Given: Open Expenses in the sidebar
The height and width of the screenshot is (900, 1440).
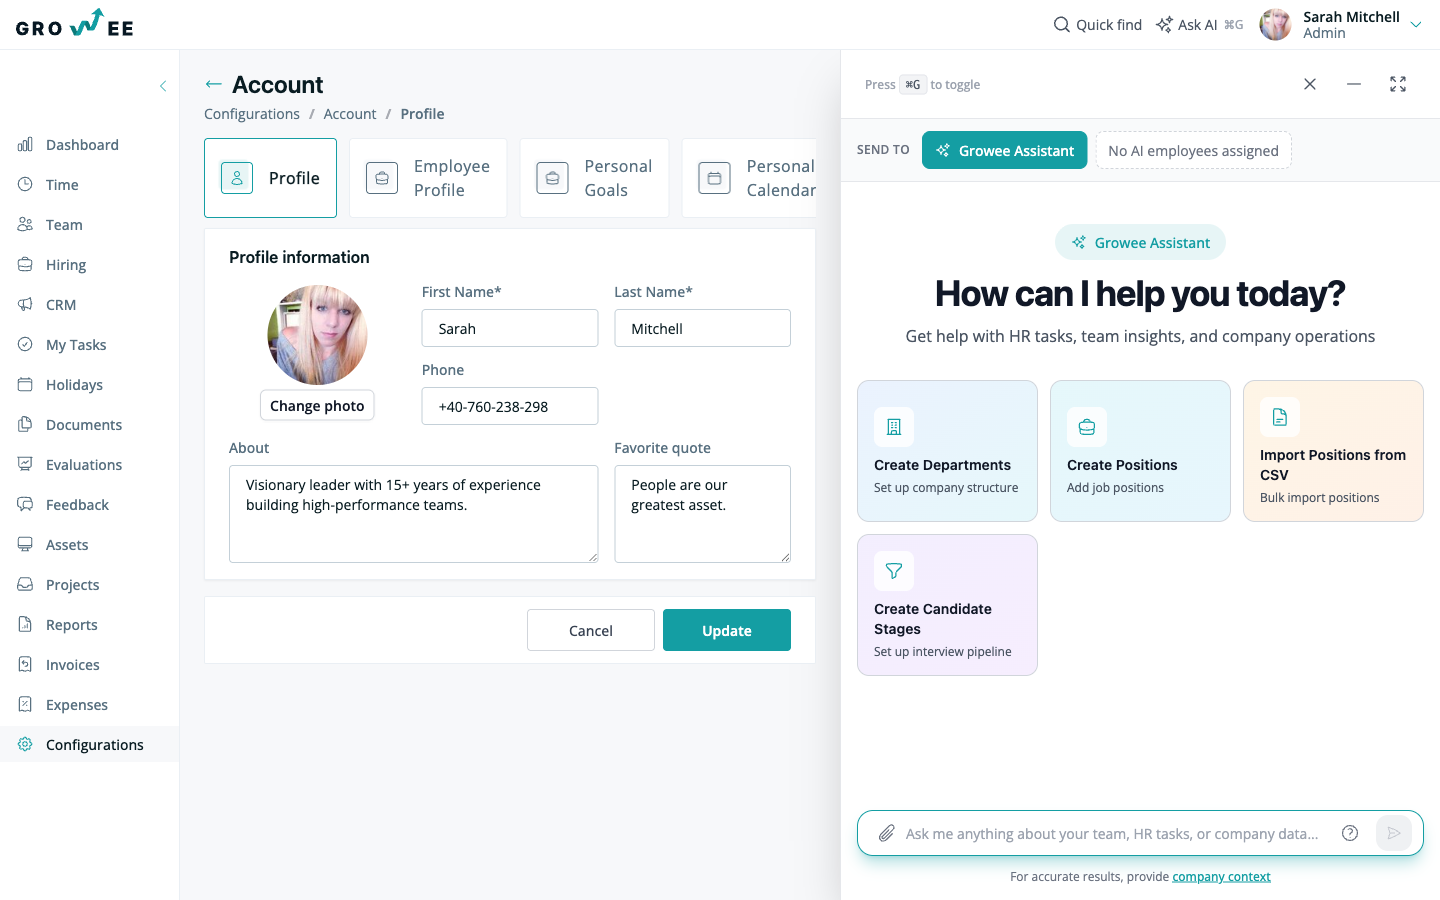Looking at the screenshot, I should click(76, 705).
